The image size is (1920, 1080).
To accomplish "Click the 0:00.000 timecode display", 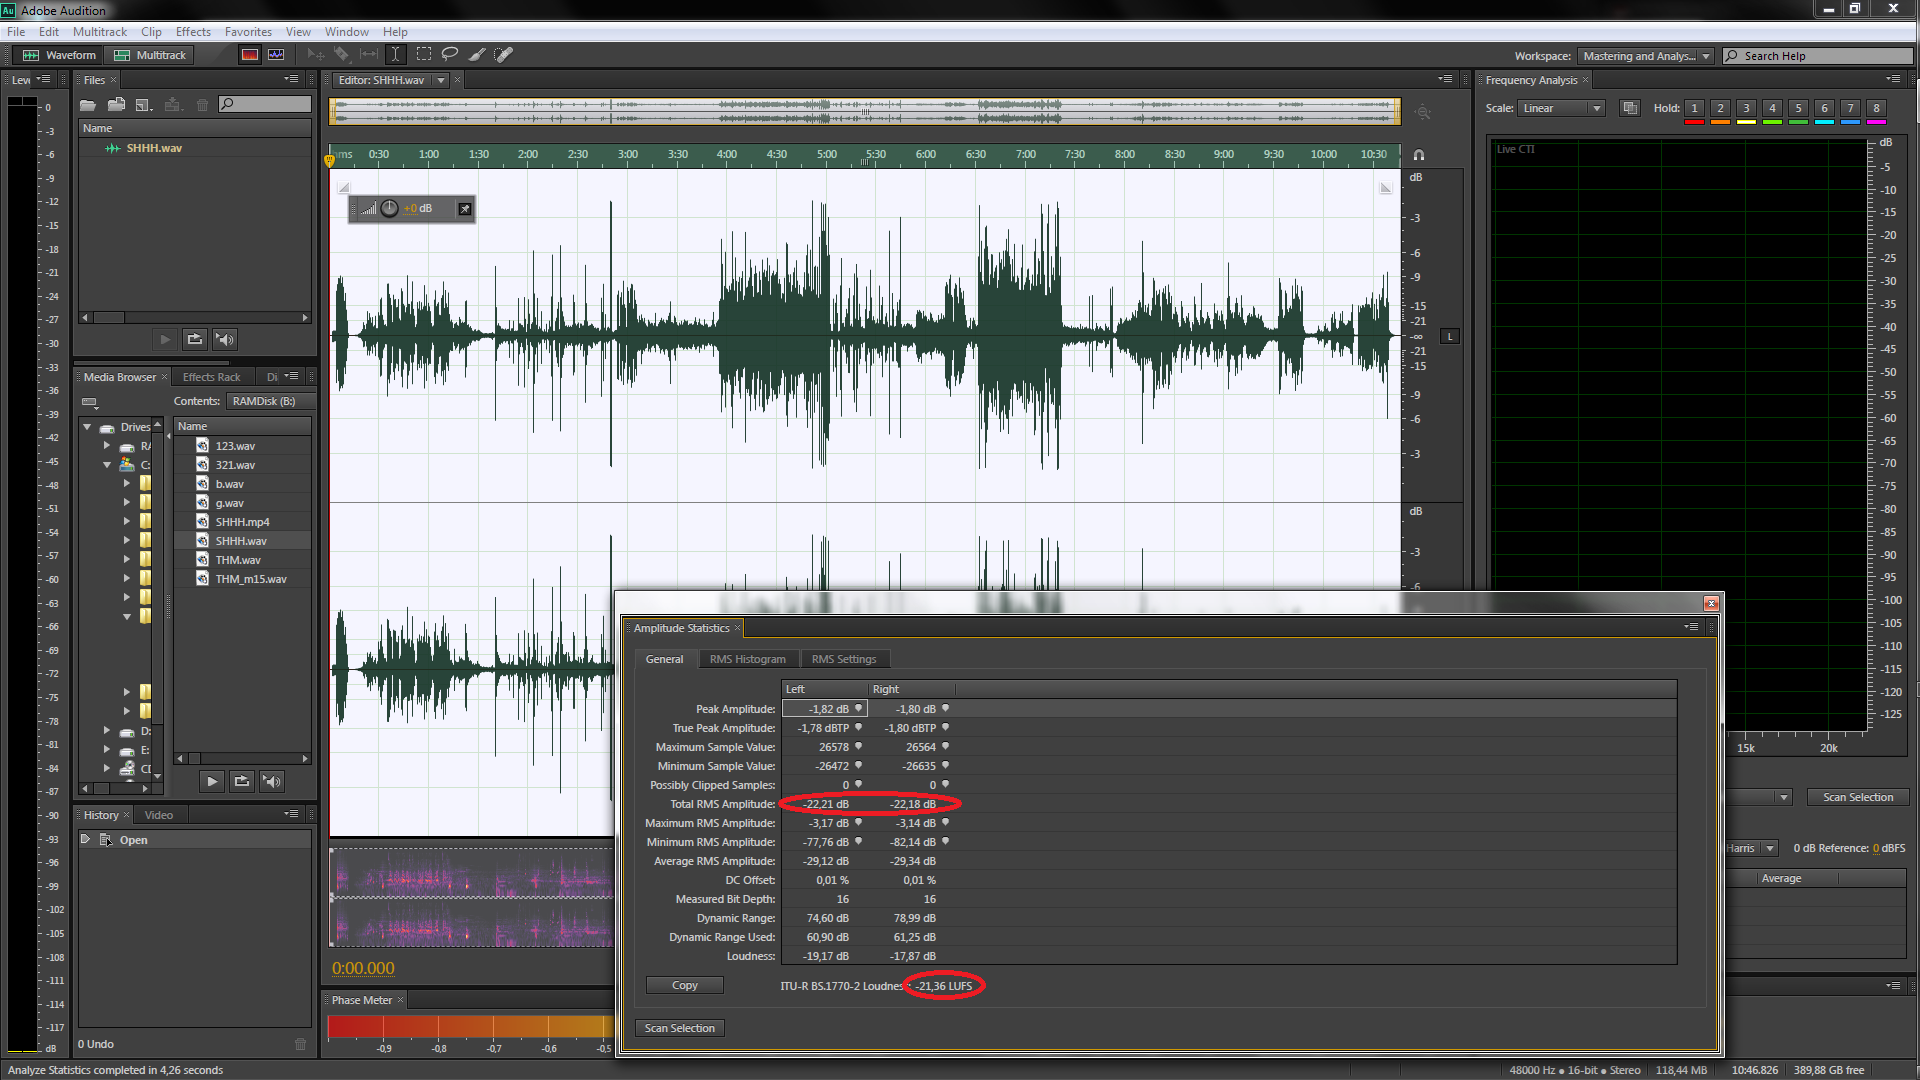I will click(363, 968).
